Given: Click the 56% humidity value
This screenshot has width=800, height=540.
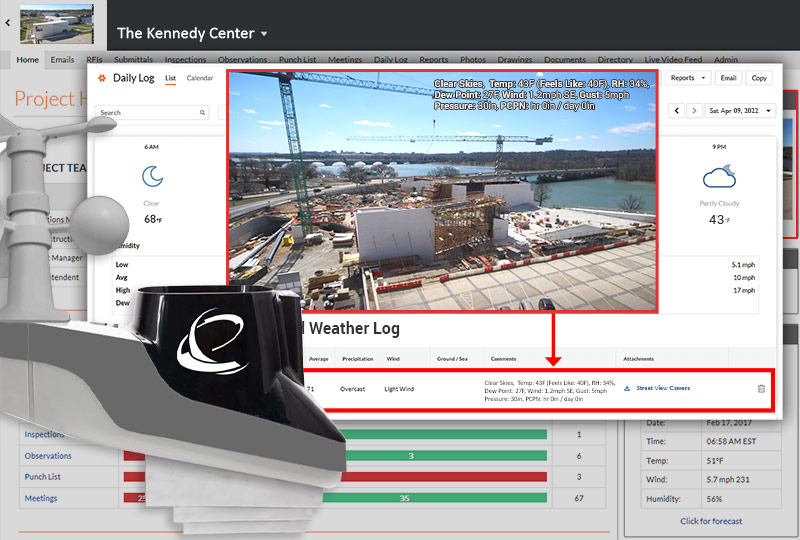Looking at the screenshot, I should point(714,499).
